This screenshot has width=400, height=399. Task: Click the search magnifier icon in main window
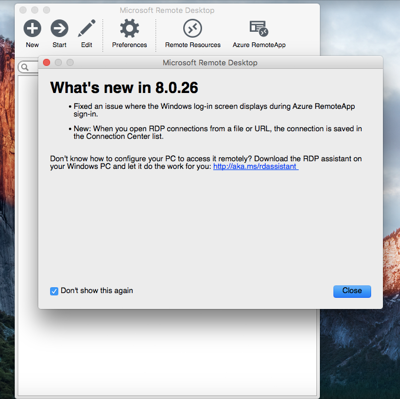click(x=25, y=67)
